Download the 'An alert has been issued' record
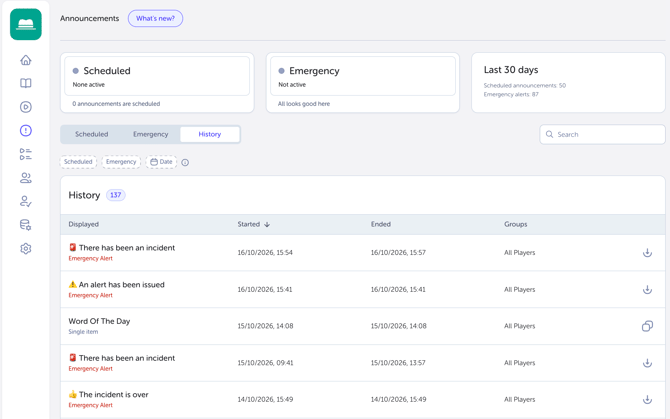The image size is (670, 419). click(x=647, y=289)
